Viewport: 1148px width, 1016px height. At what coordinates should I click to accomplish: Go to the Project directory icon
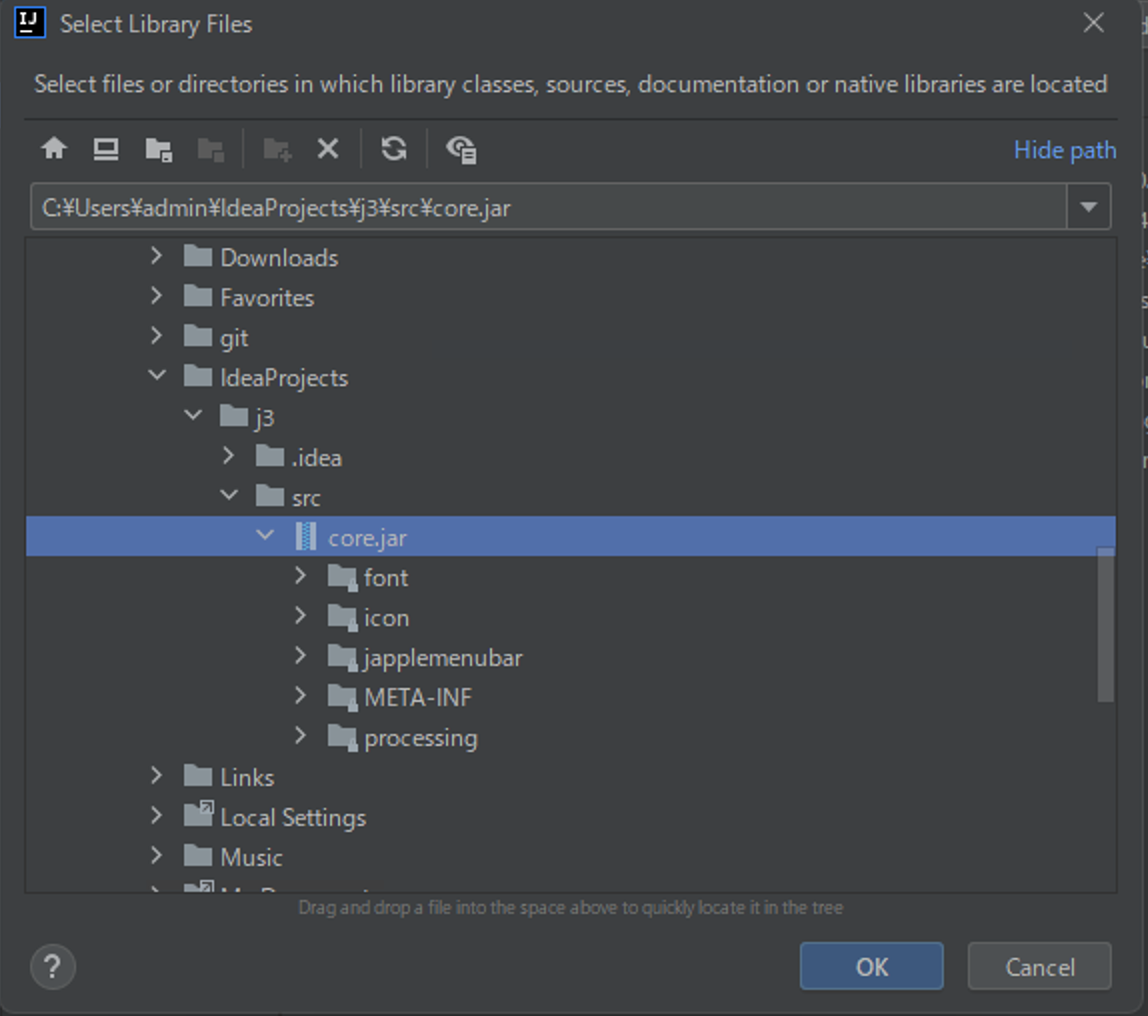158,149
